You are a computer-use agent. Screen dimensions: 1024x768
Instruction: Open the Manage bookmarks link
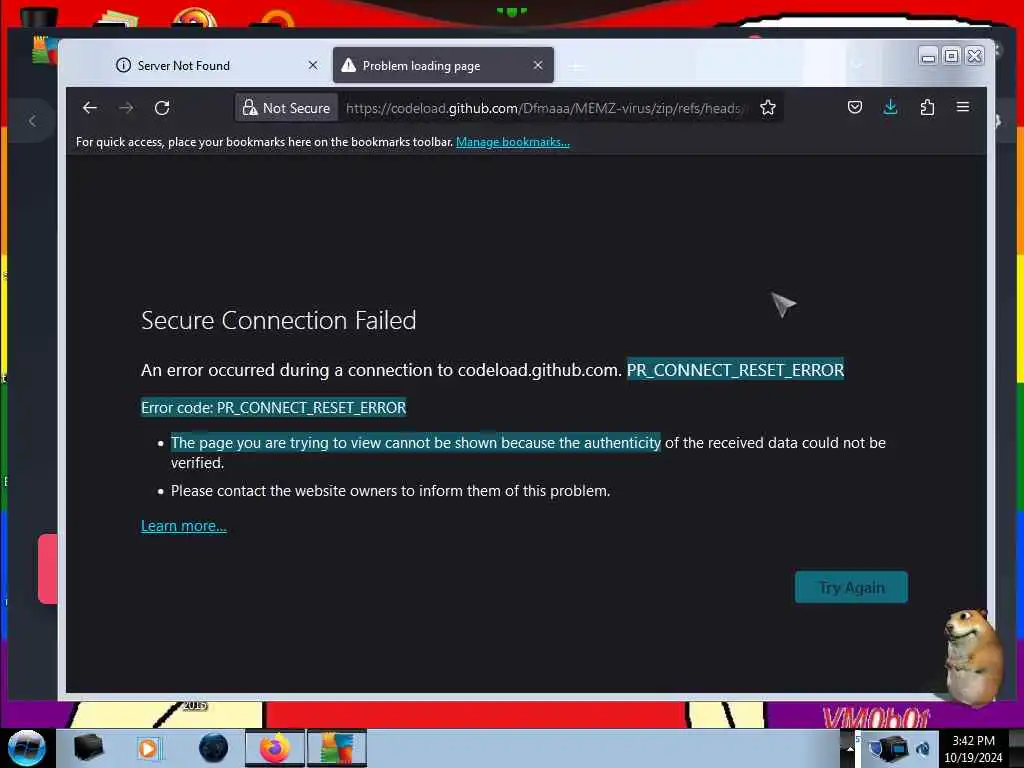tap(513, 142)
